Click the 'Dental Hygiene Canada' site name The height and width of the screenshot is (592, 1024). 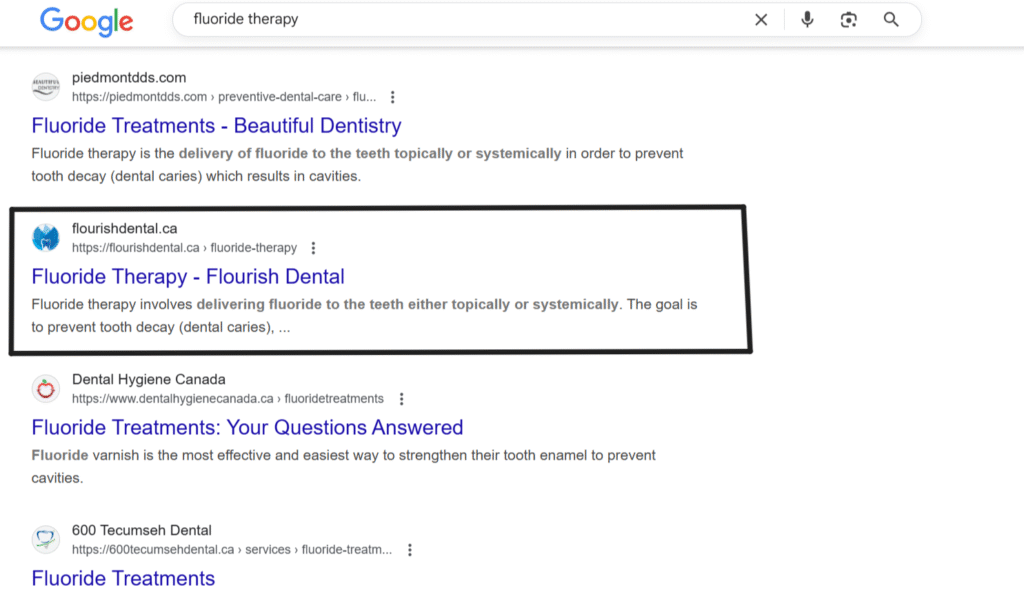[x=149, y=380]
